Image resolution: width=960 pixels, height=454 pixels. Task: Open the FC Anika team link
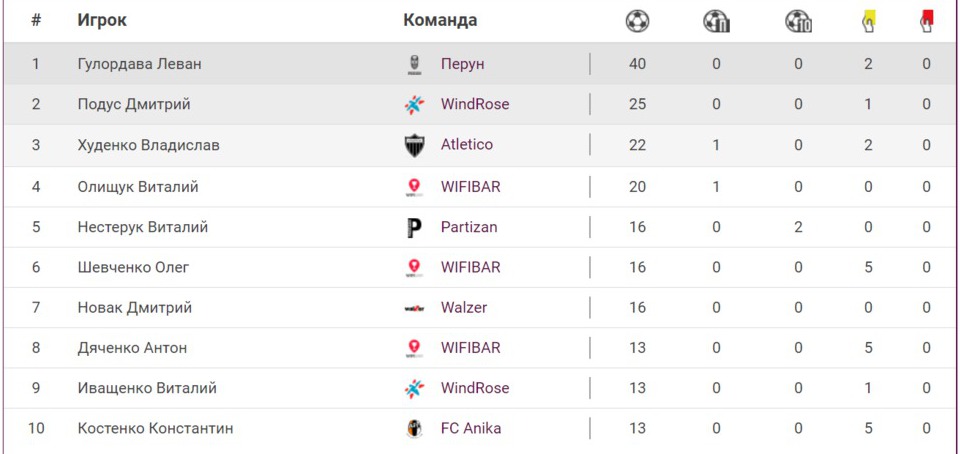click(x=471, y=429)
